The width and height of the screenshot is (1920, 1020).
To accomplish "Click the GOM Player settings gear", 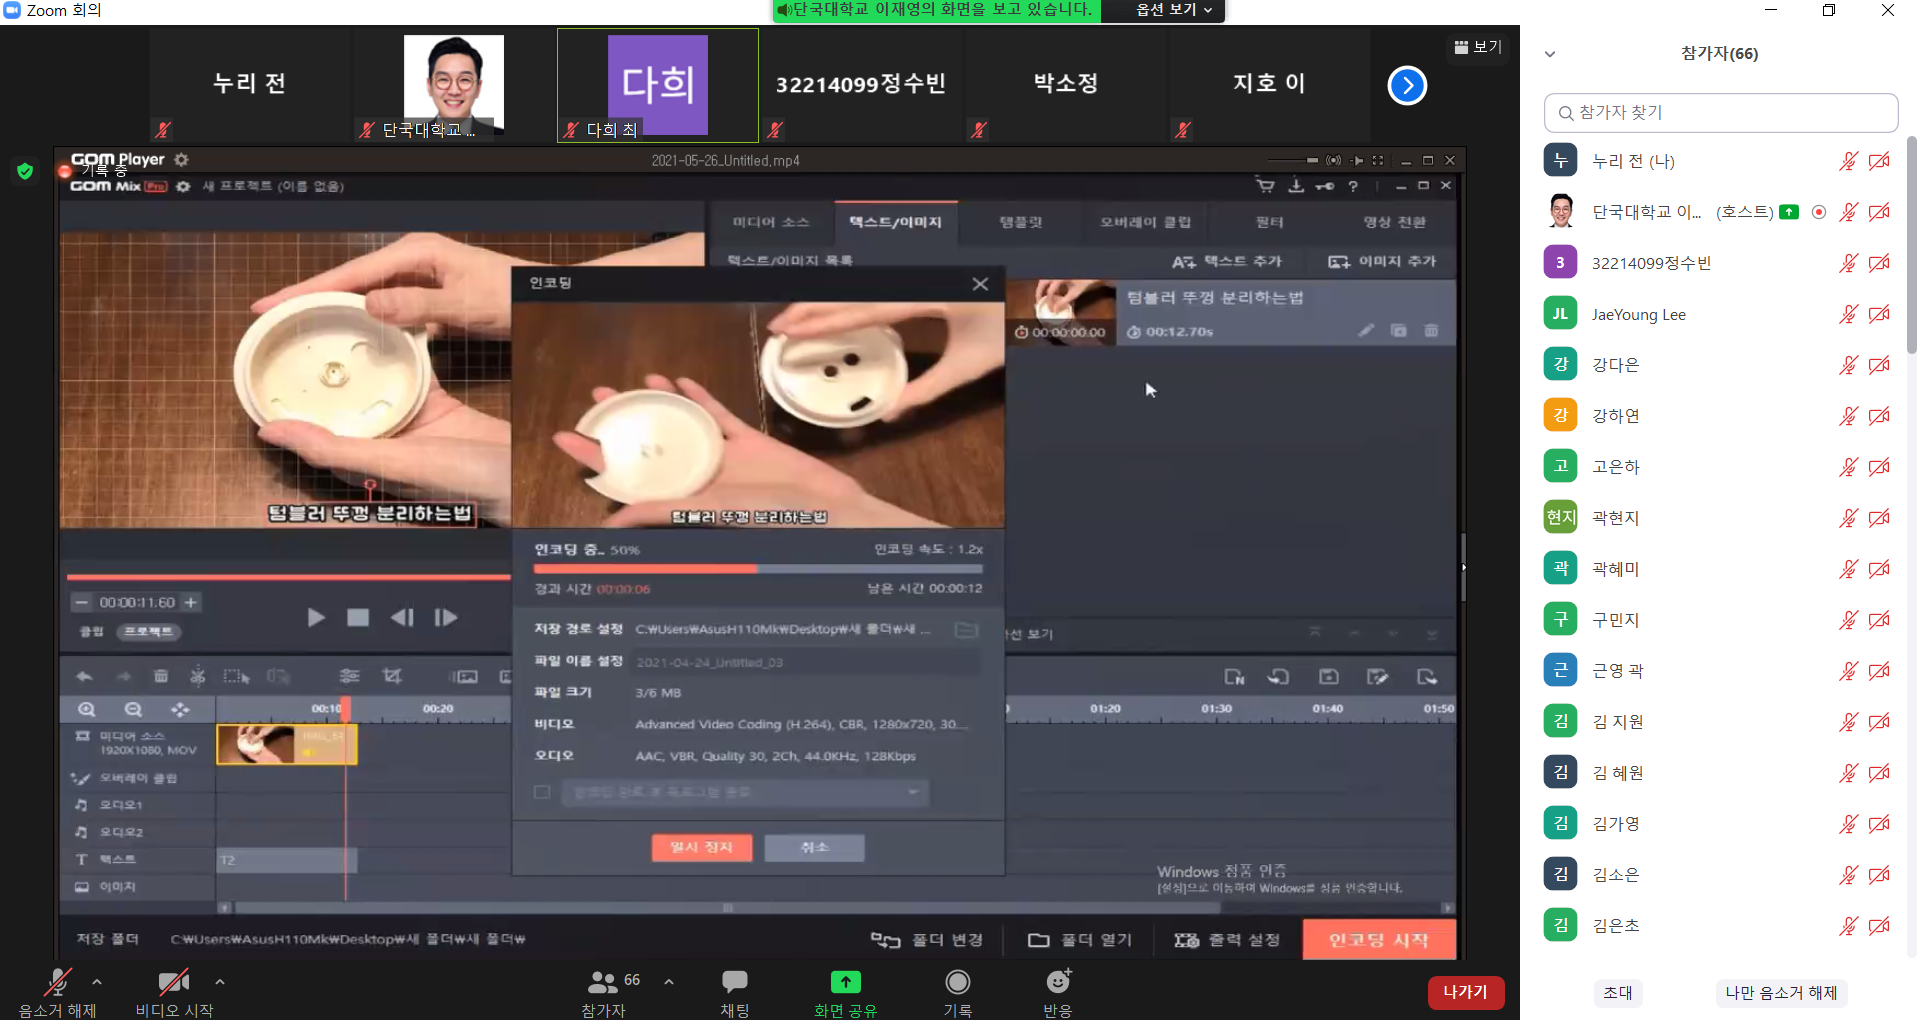I will click(x=181, y=159).
